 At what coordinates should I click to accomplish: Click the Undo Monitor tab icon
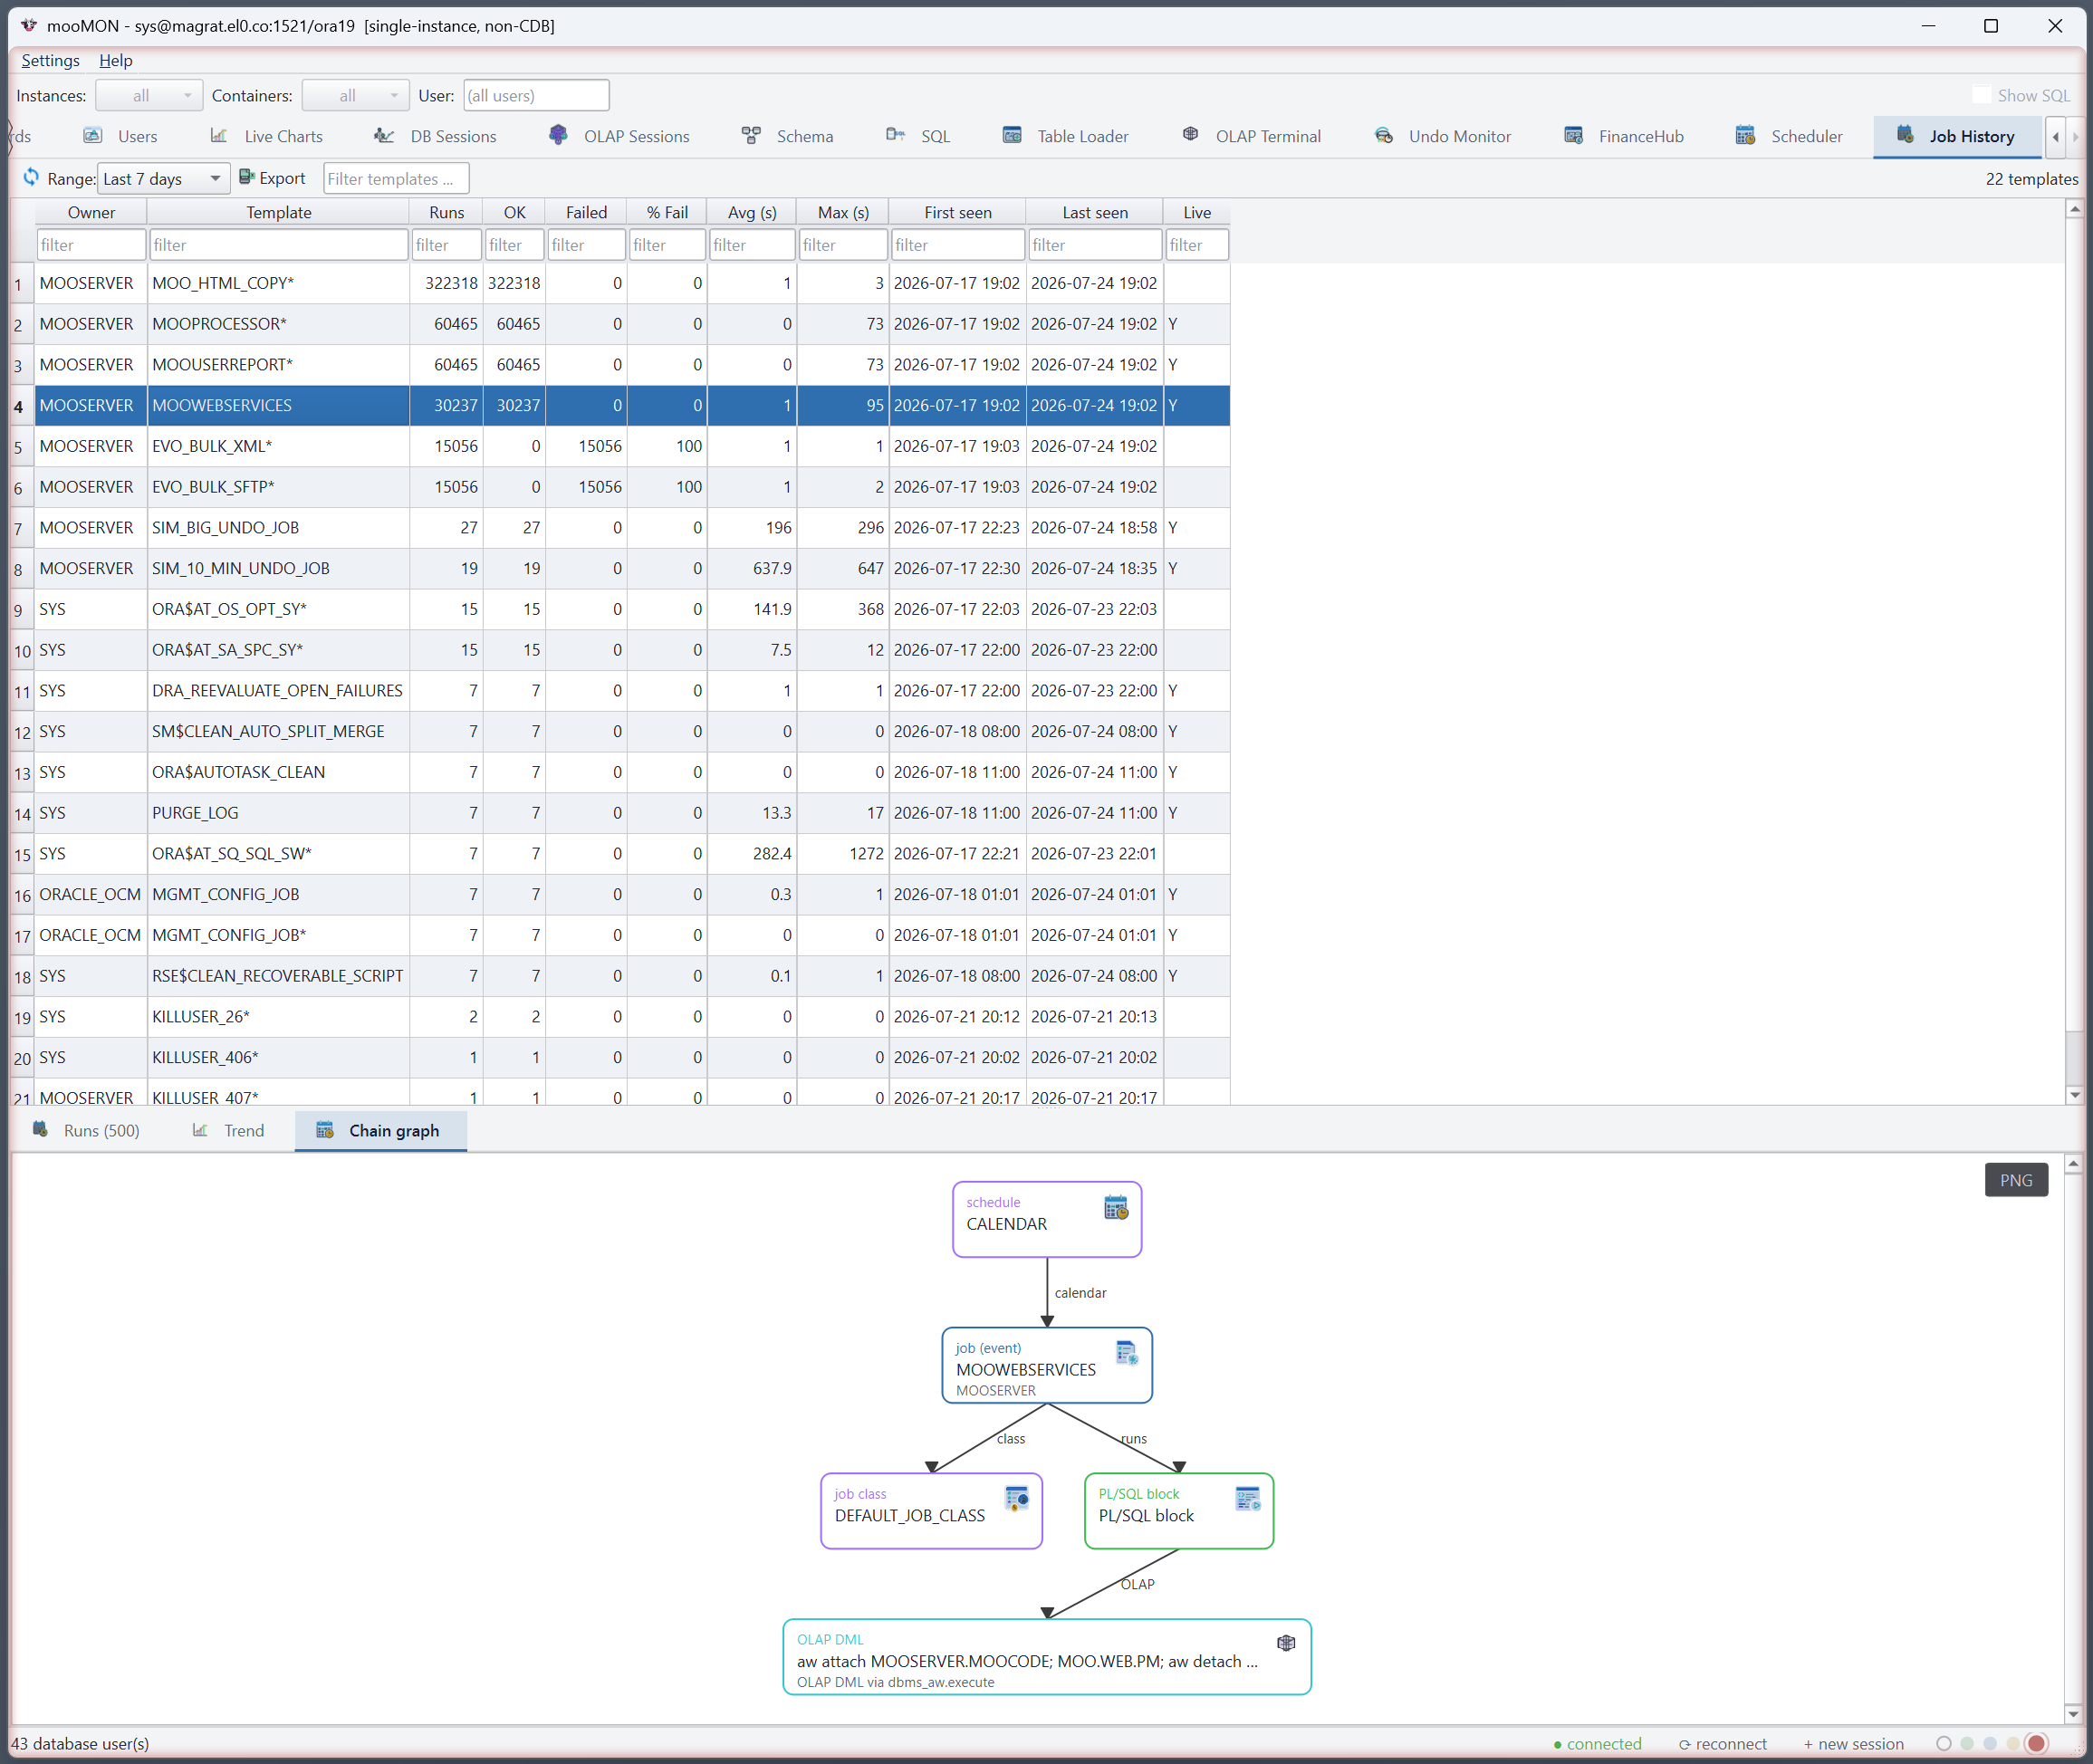[1384, 135]
